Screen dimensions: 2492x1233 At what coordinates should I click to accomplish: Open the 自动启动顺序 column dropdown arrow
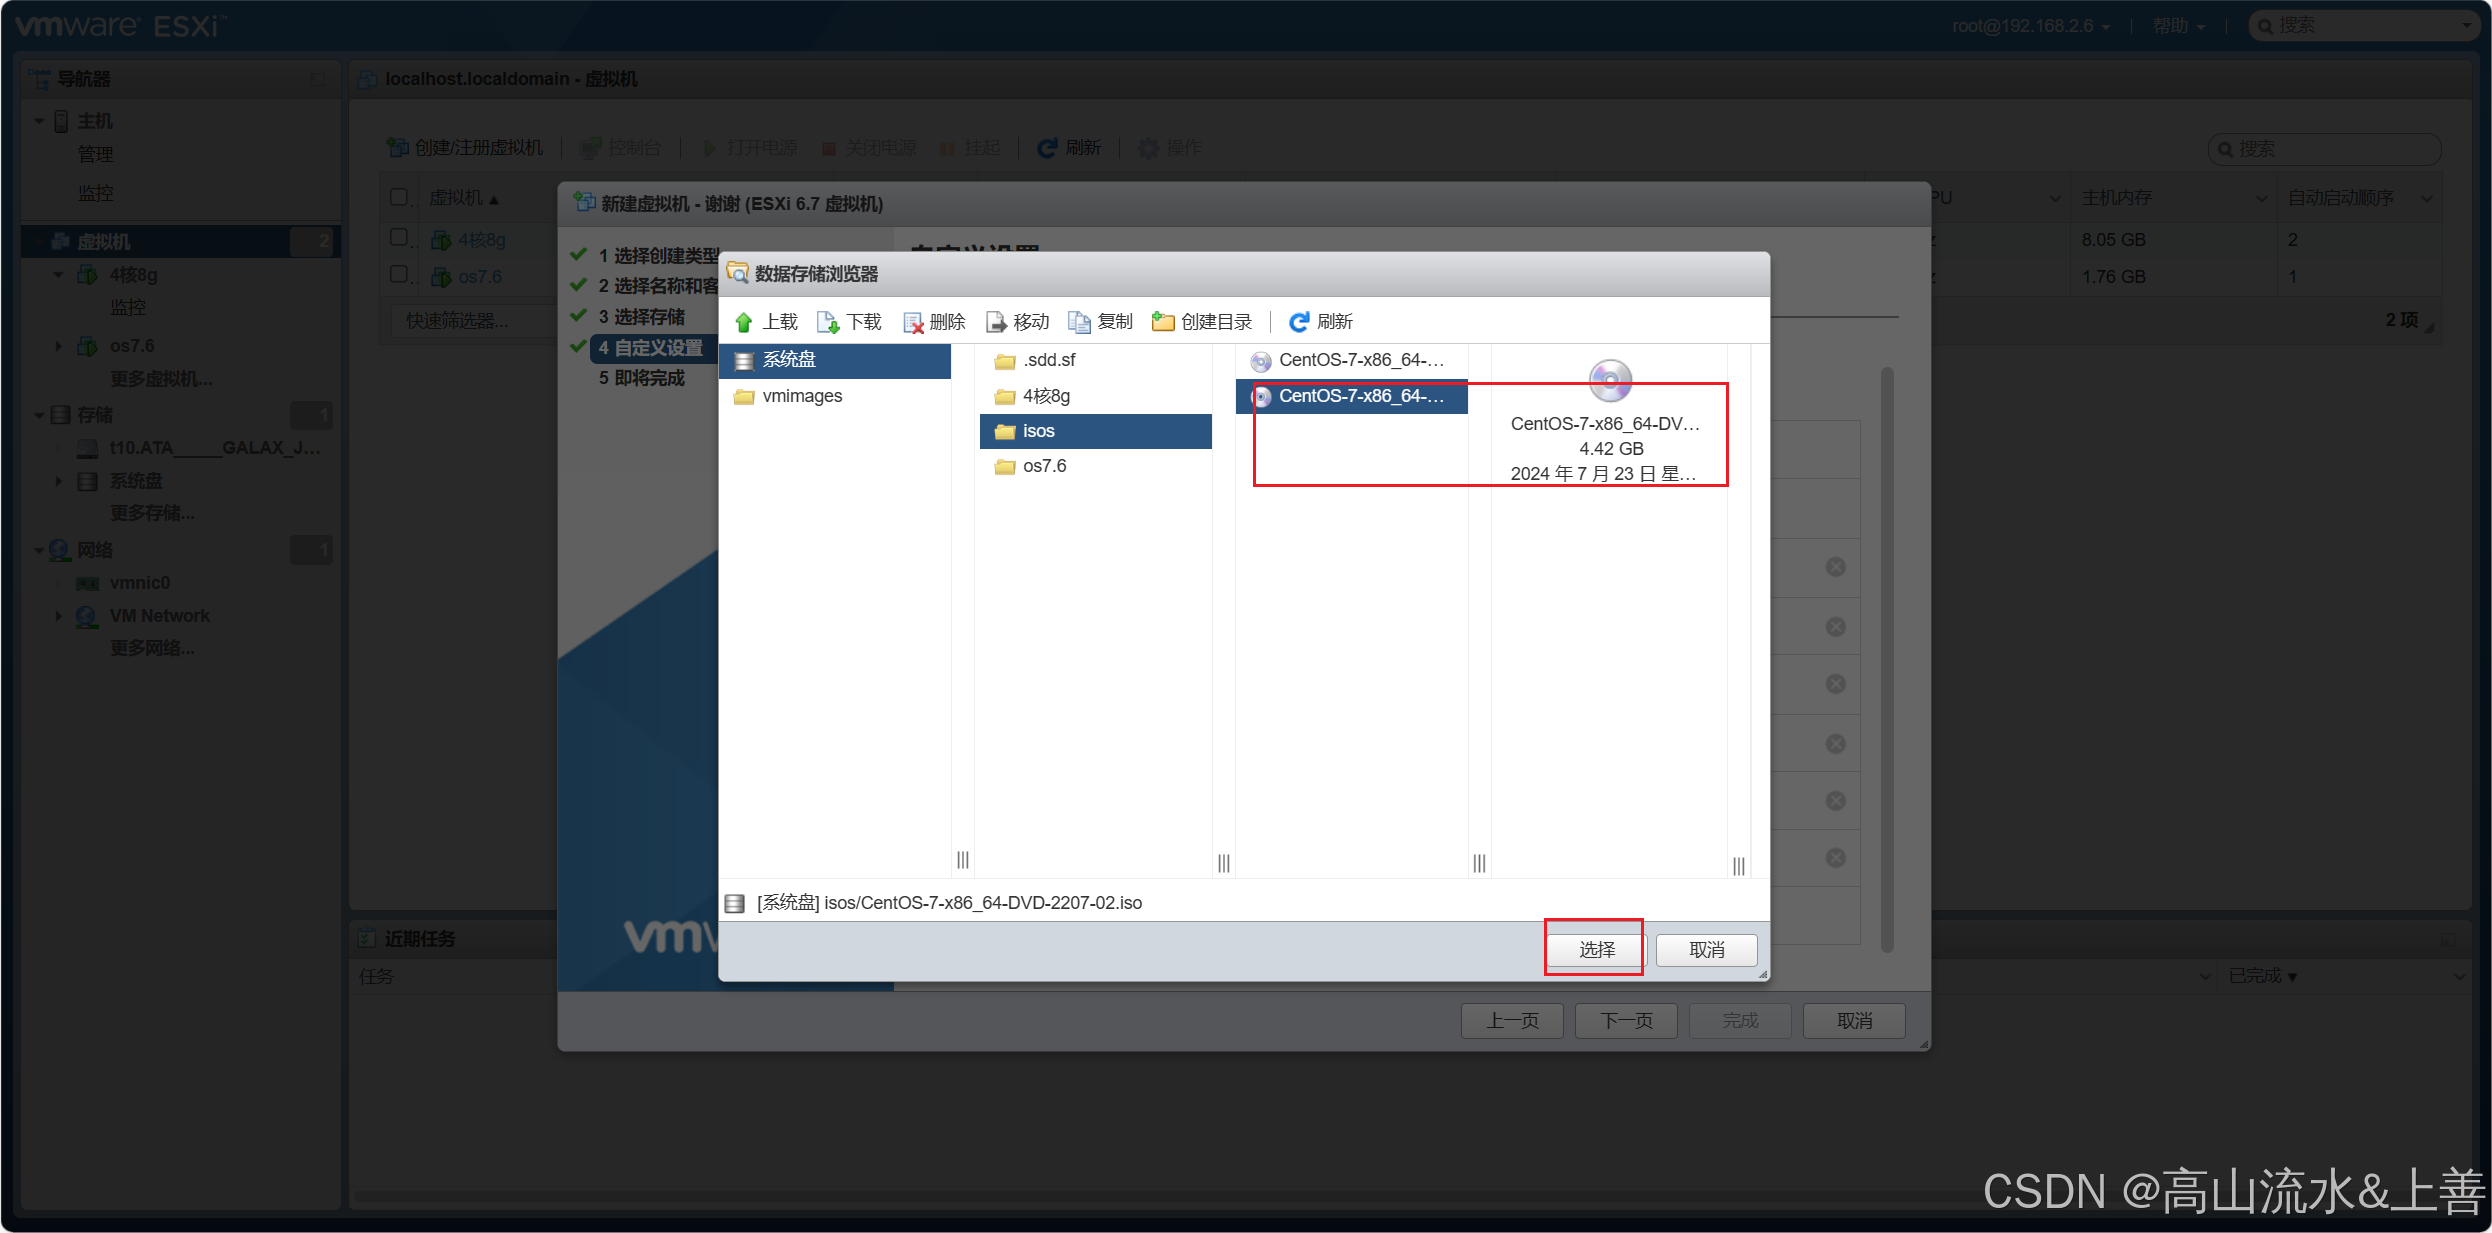tap(2426, 198)
